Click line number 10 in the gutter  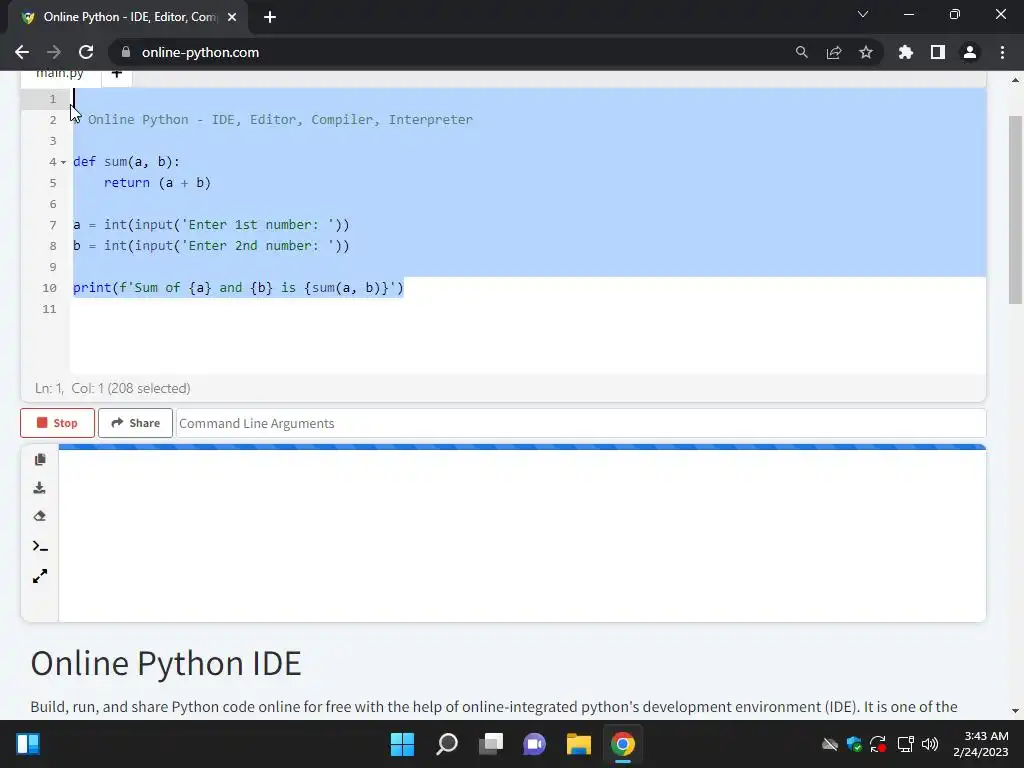pos(50,288)
